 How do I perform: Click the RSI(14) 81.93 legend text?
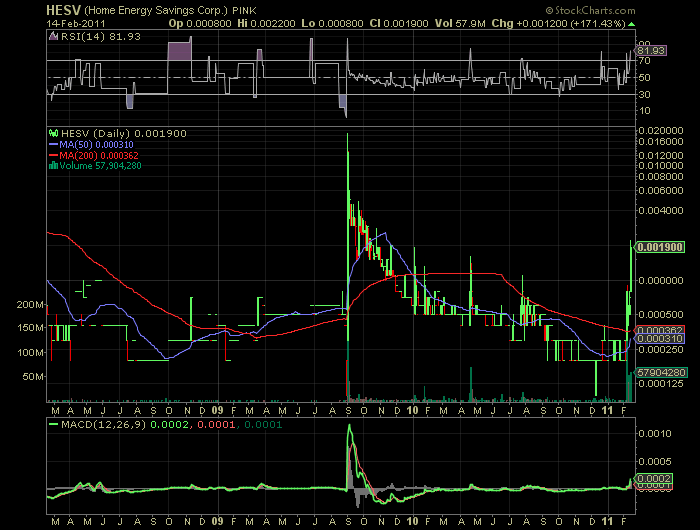pos(101,37)
